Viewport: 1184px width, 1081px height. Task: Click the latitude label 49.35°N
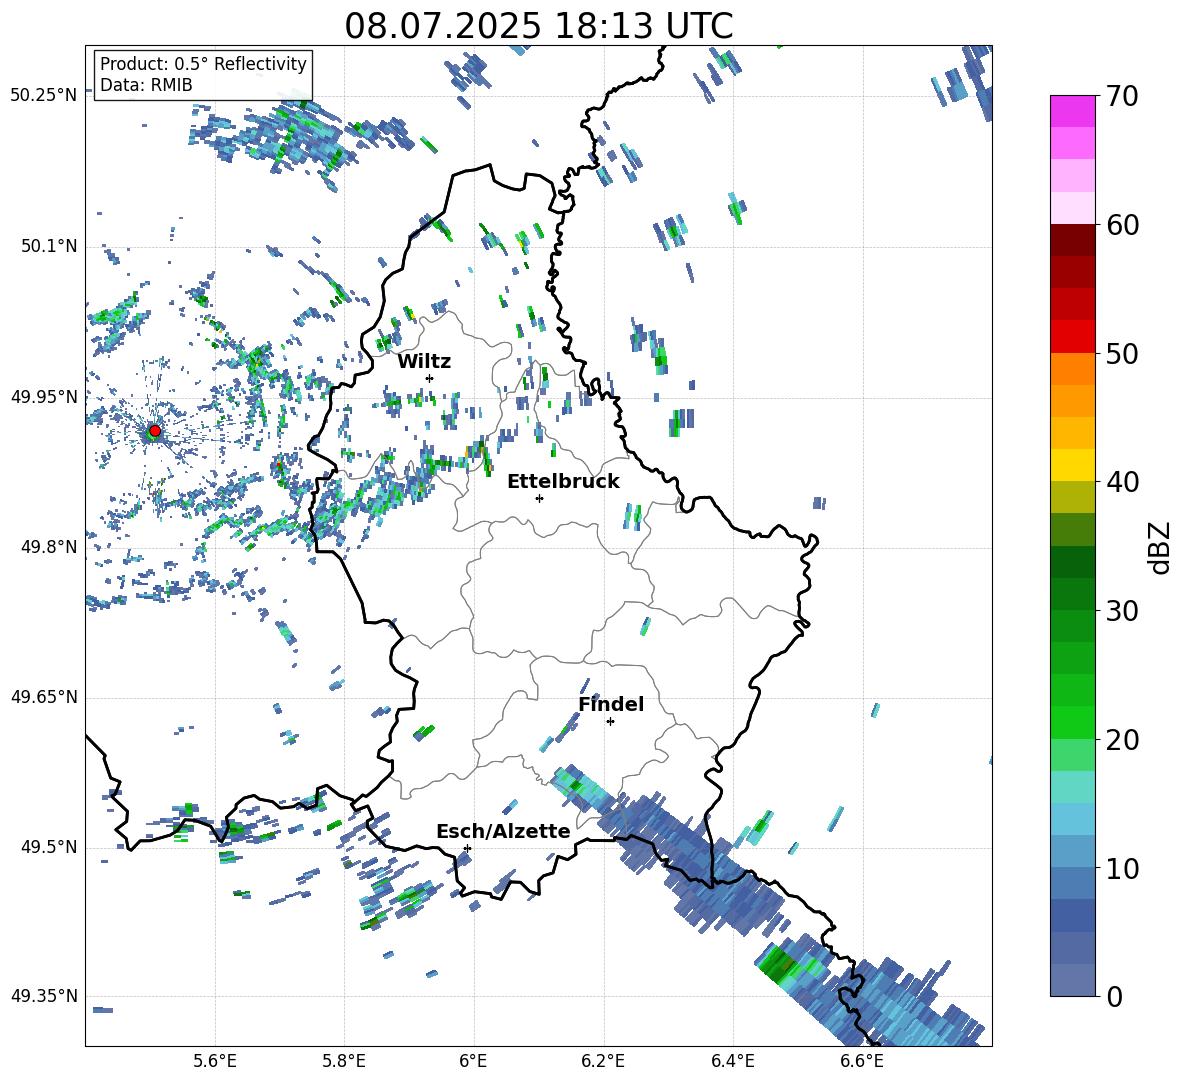(44, 996)
